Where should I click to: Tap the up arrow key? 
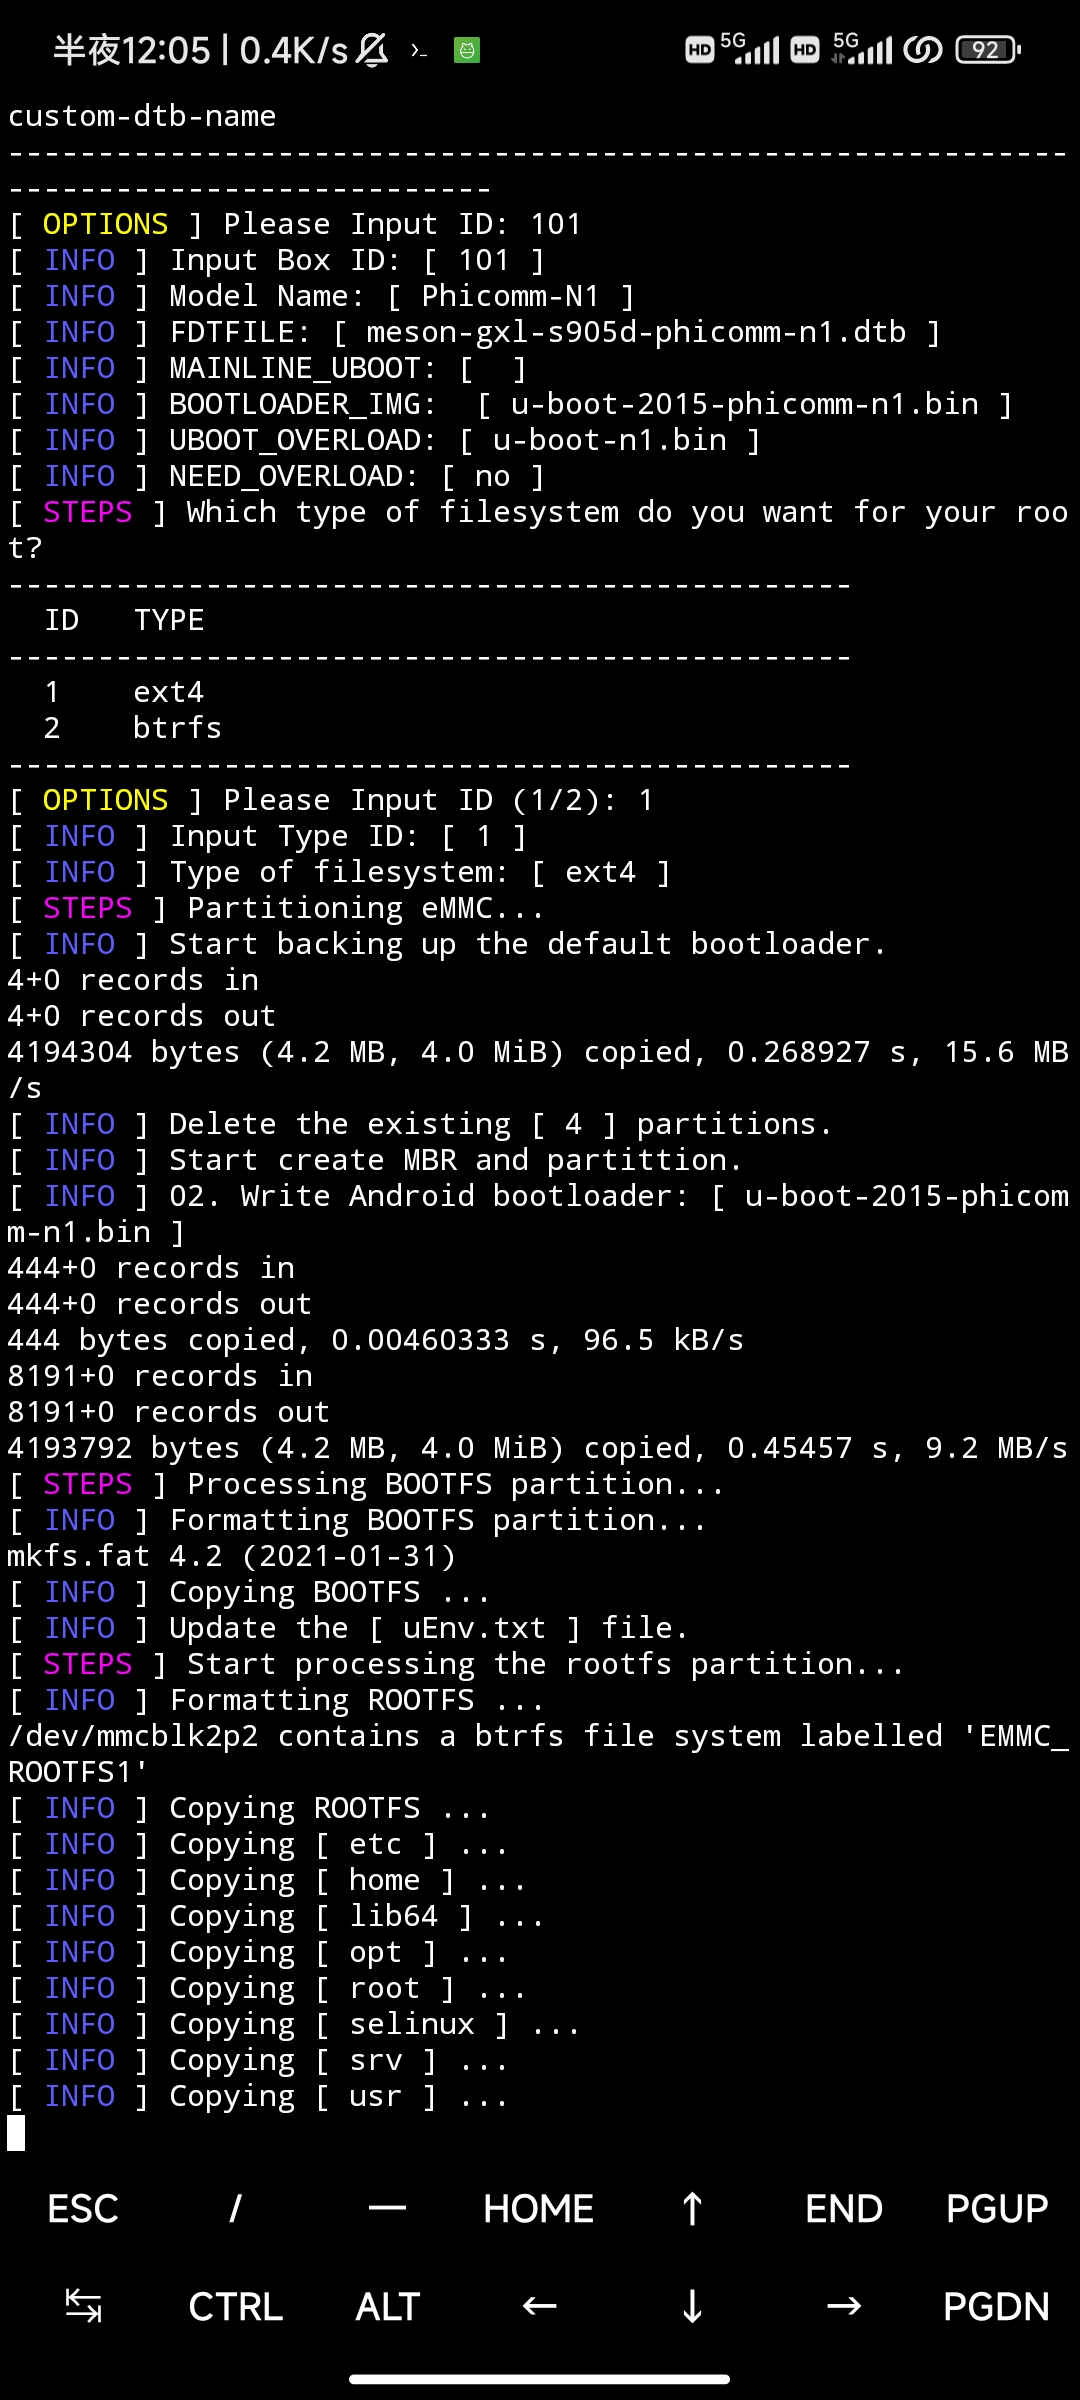click(x=691, y=2209)
